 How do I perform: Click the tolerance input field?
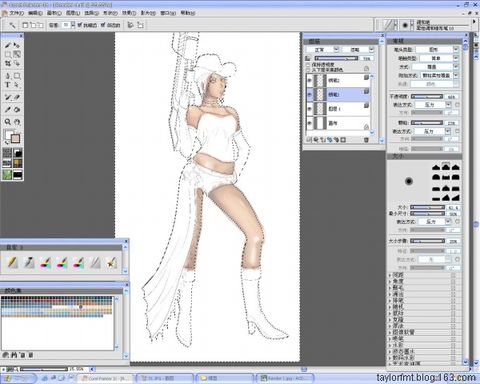click(66, 25)
